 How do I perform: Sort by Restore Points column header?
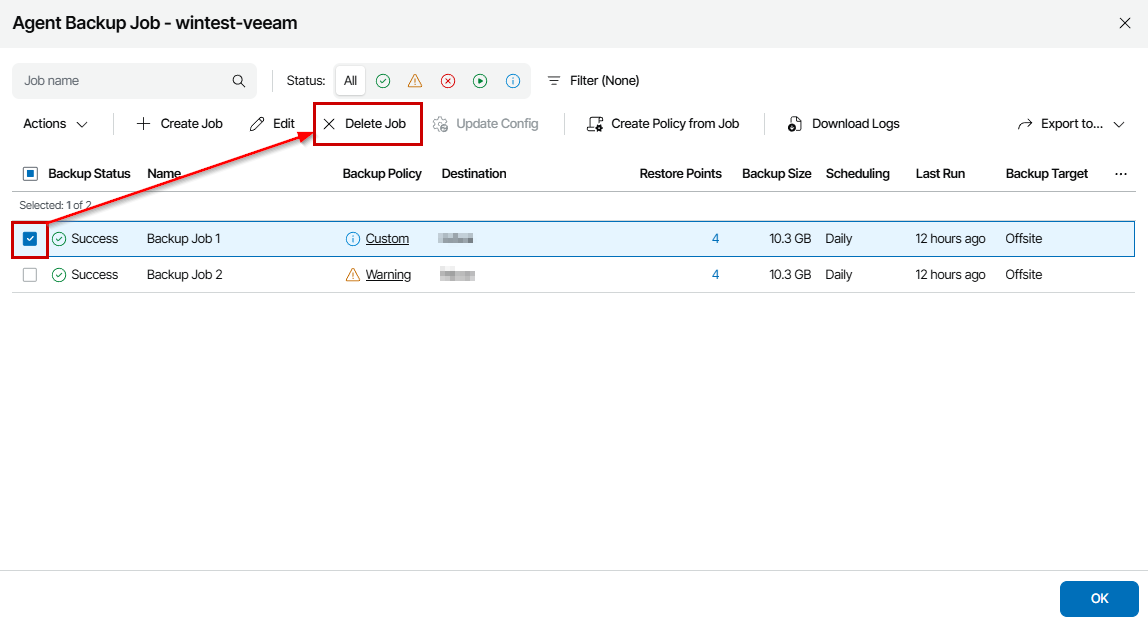tap(680, 174)
